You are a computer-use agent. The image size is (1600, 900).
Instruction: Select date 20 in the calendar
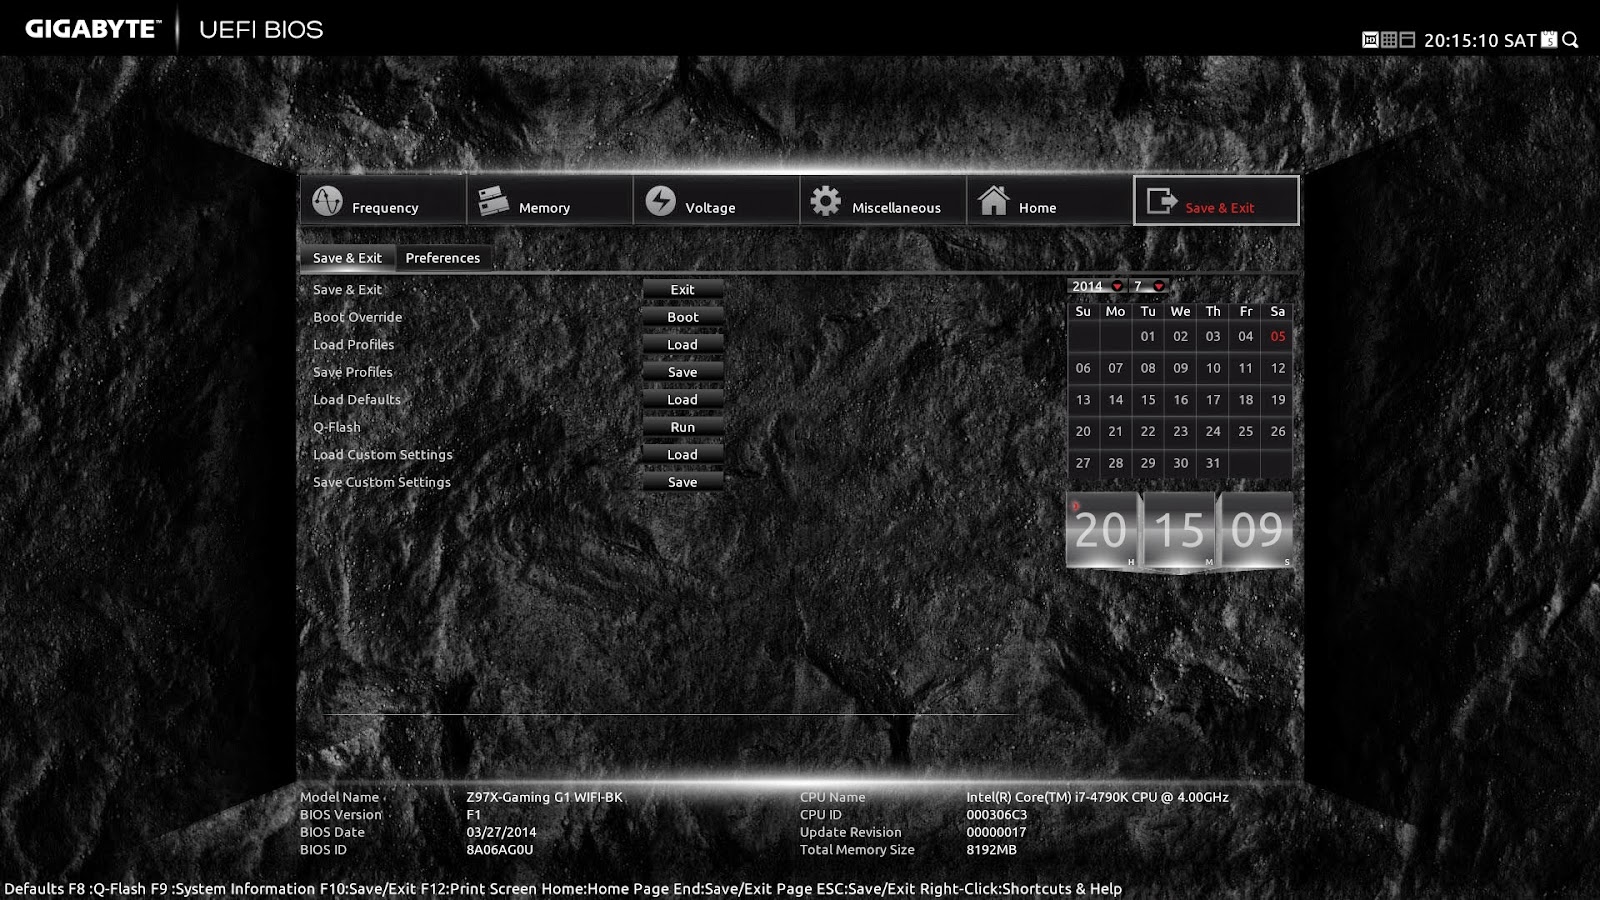pos(1083,432)
